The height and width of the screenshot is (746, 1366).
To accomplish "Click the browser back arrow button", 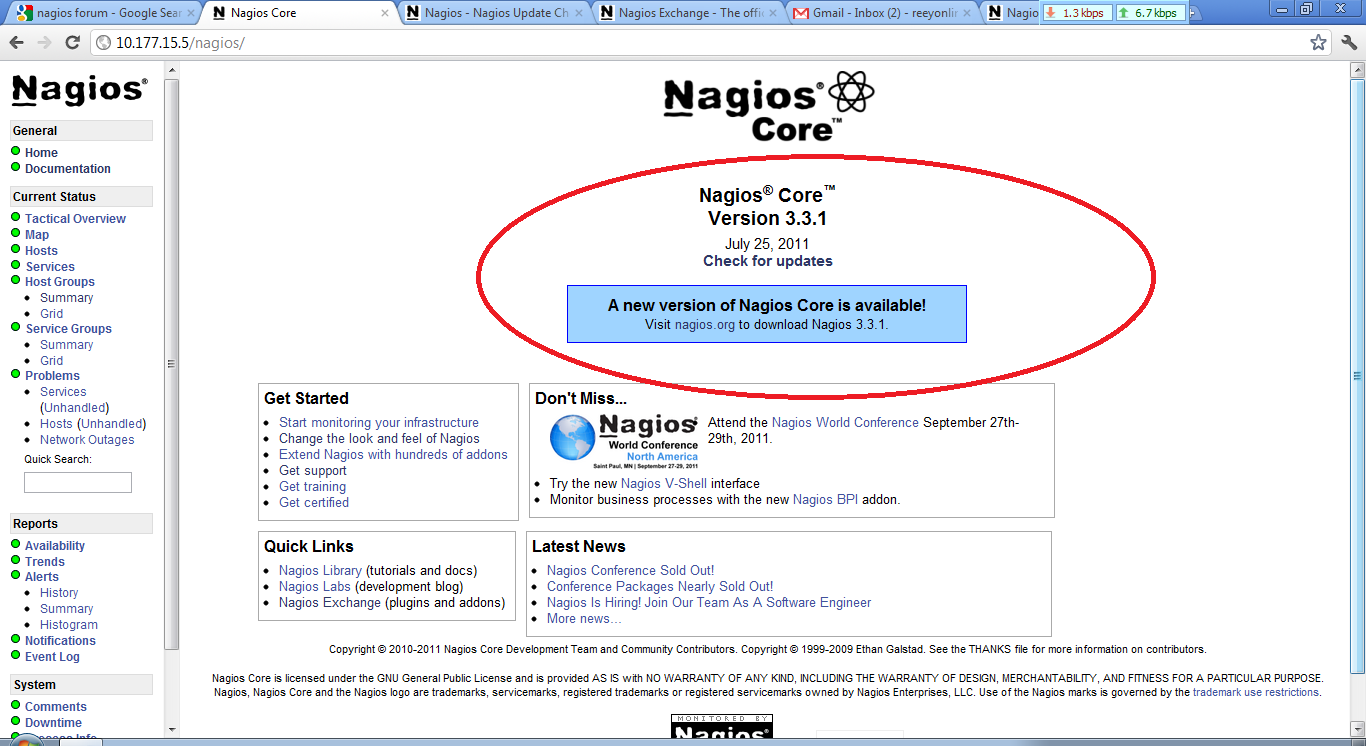I will [x=16, y=43].
